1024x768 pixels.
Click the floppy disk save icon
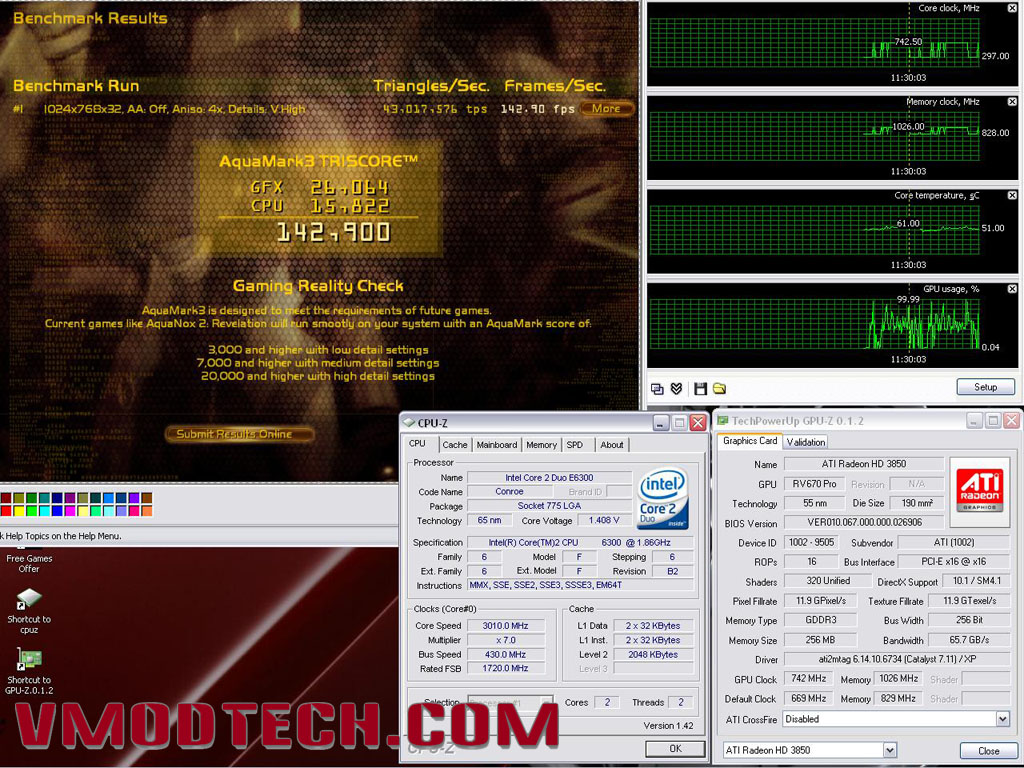pos(700,389)
